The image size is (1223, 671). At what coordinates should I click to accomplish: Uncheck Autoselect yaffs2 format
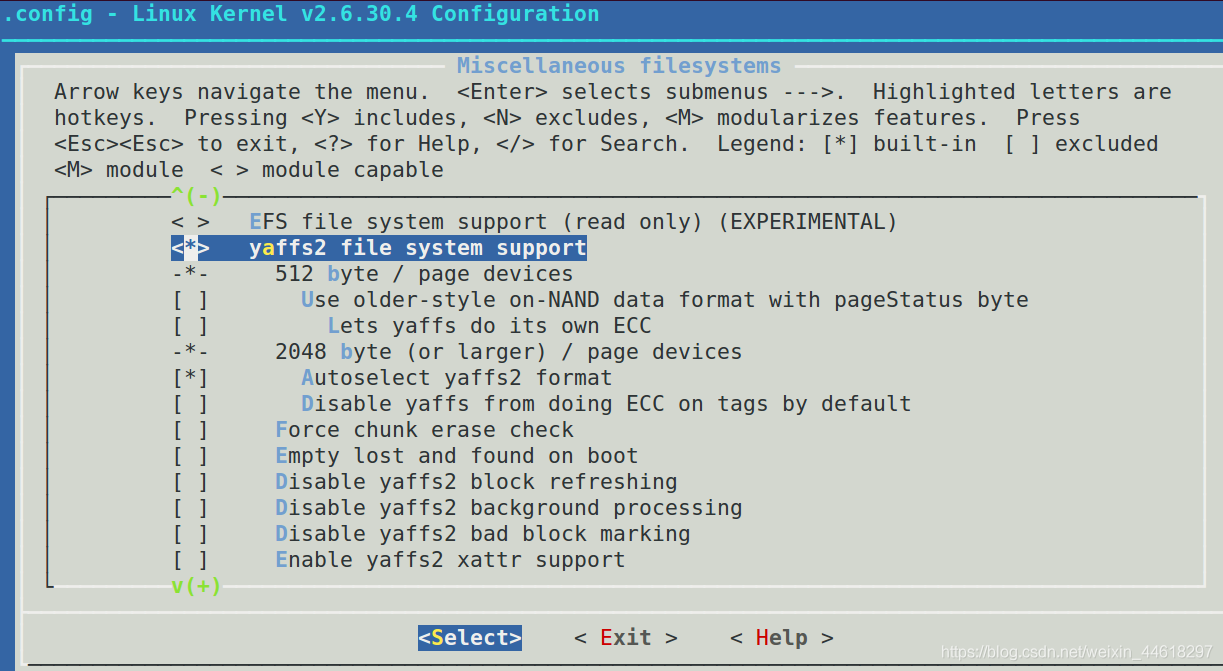pos(190,378)
